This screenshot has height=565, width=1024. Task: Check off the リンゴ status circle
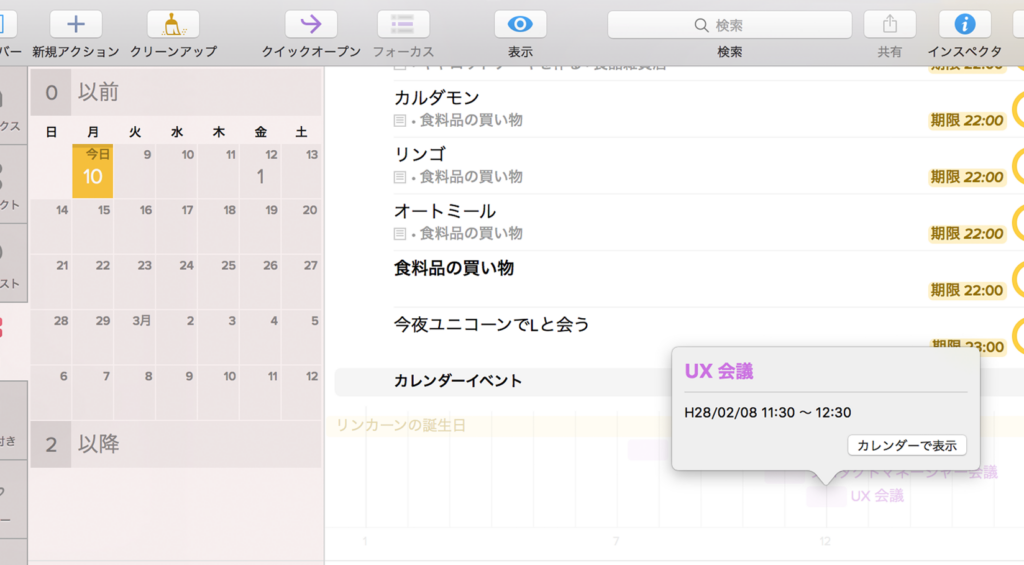pos(1017,165)
